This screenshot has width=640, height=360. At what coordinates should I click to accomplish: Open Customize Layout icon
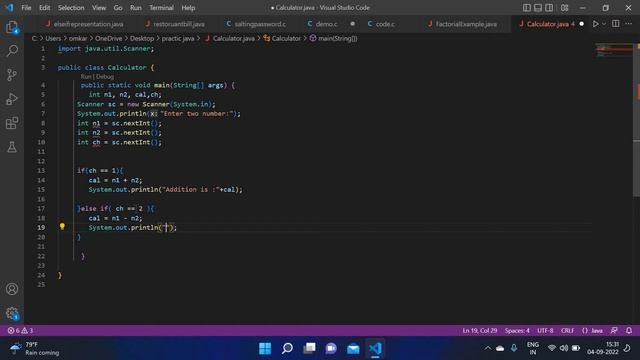(x=564, y=8)
